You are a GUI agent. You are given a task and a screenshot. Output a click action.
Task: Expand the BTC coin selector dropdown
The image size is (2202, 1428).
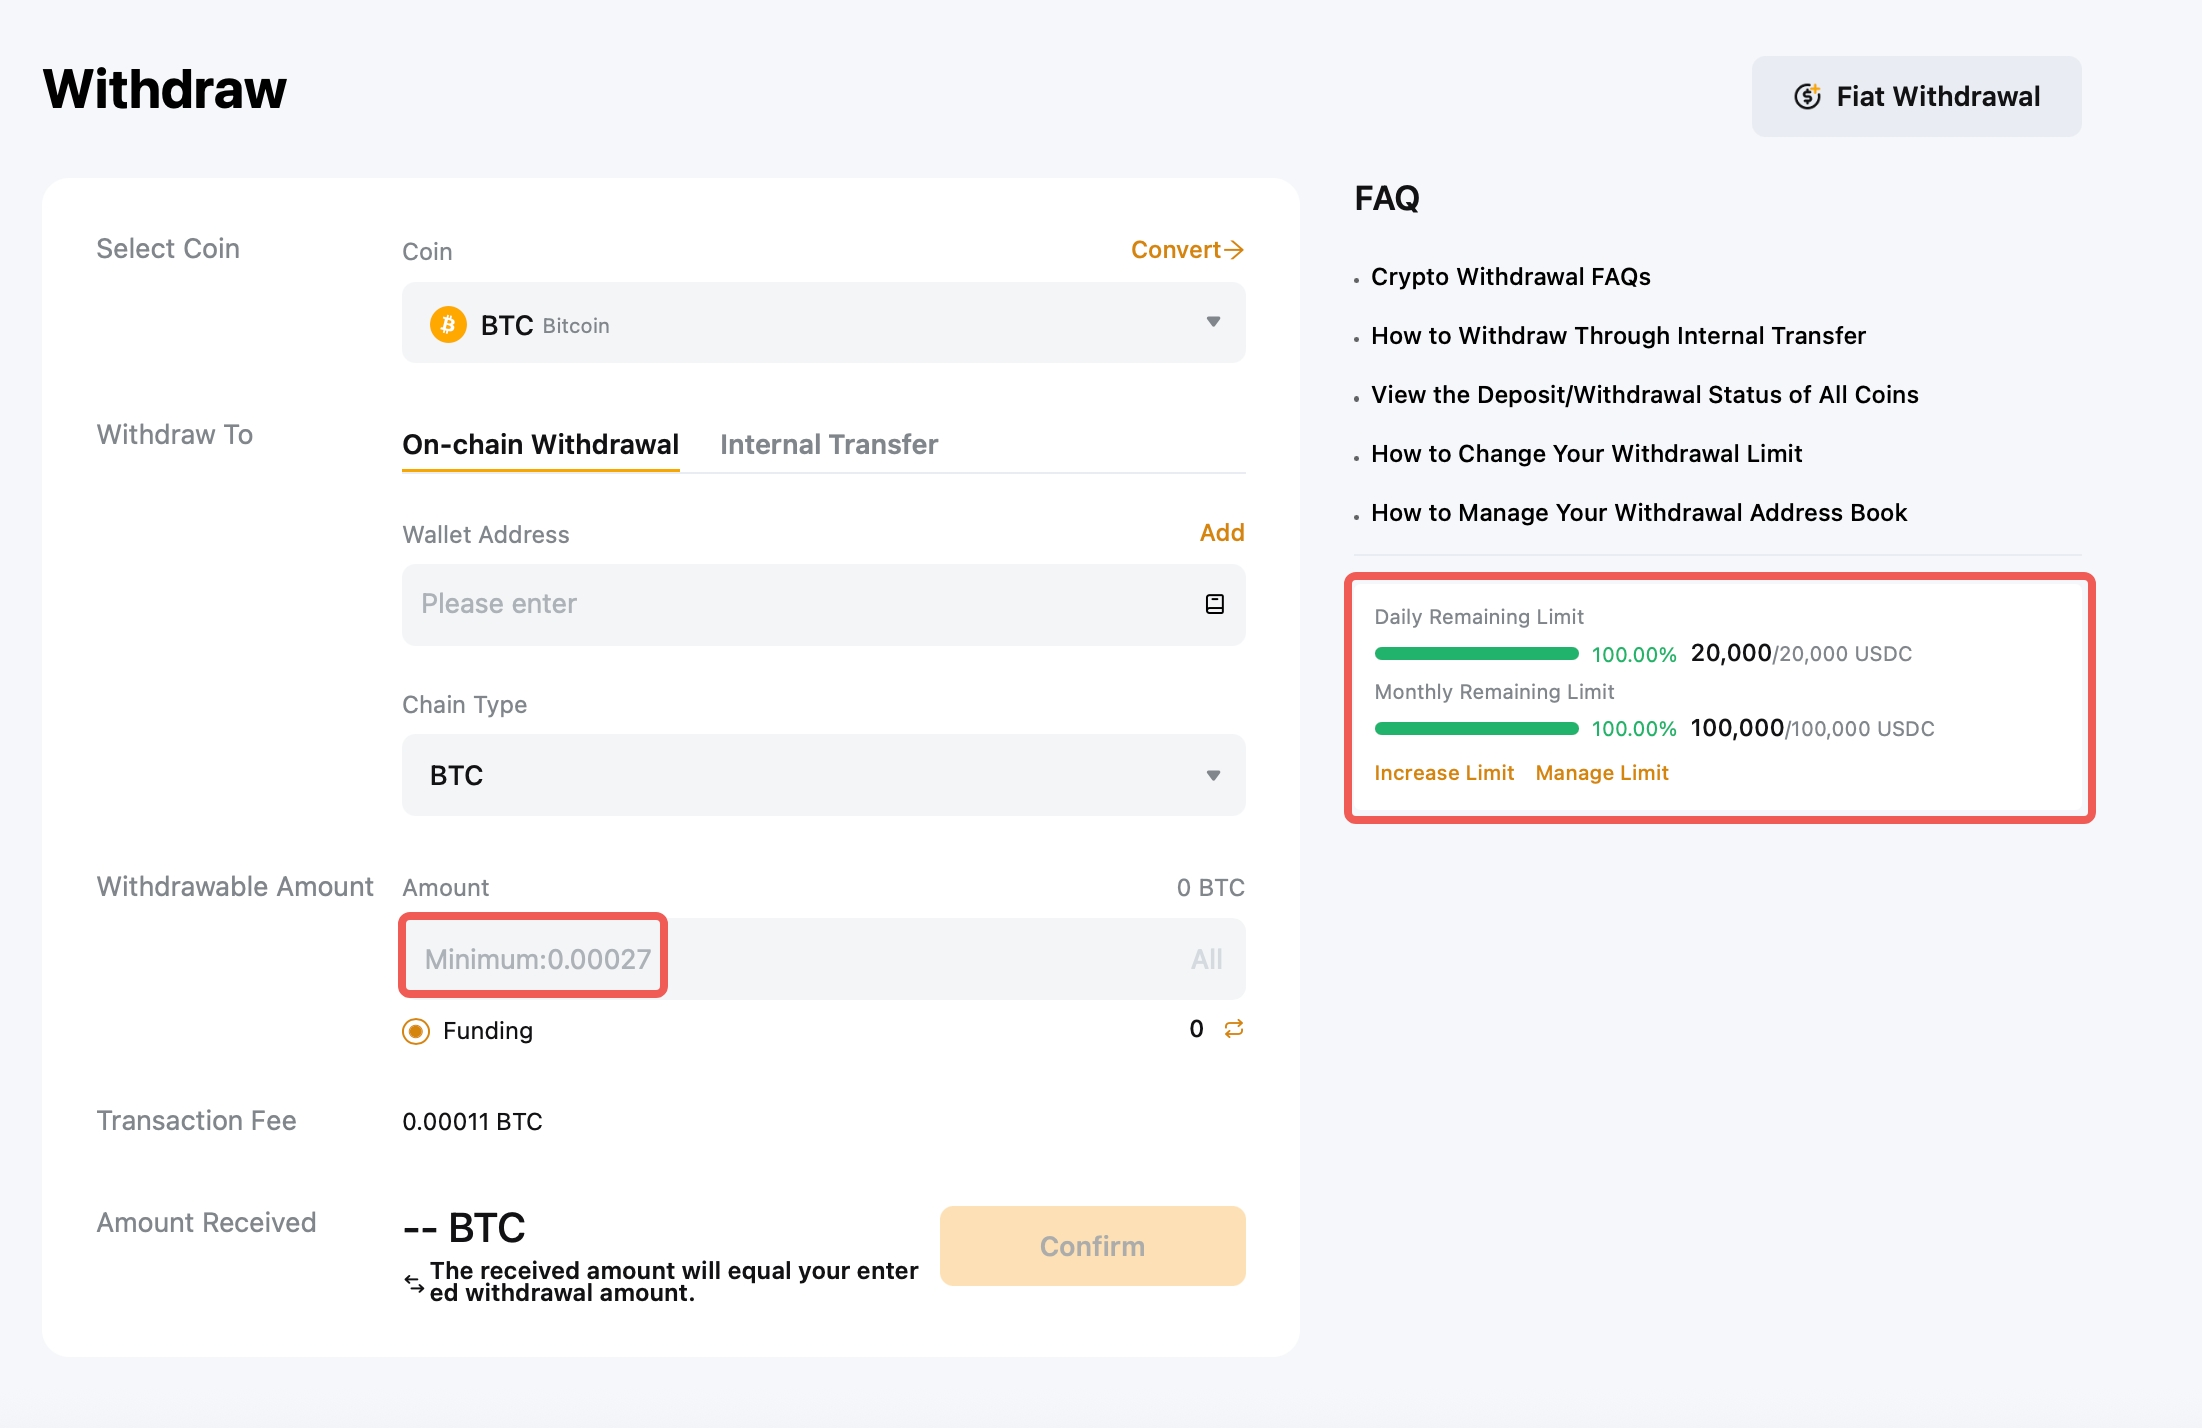pos(1212,322)
